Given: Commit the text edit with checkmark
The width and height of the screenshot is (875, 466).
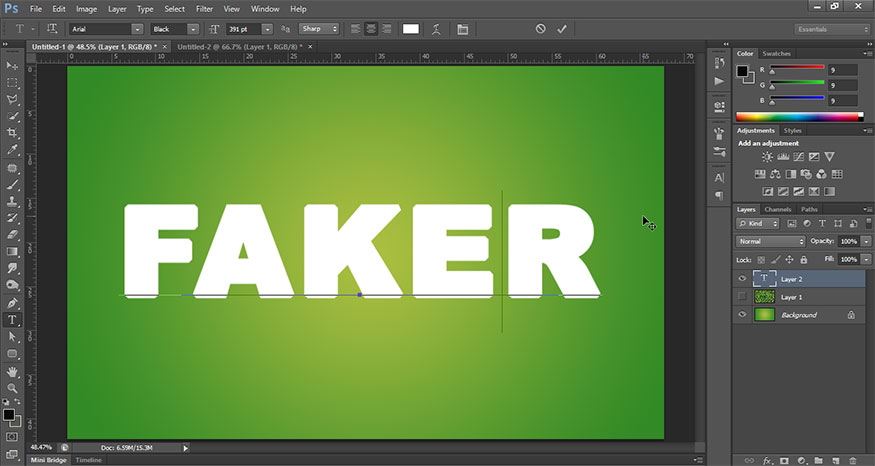Looking at the screenshot, I should click(x=562, y=29).
